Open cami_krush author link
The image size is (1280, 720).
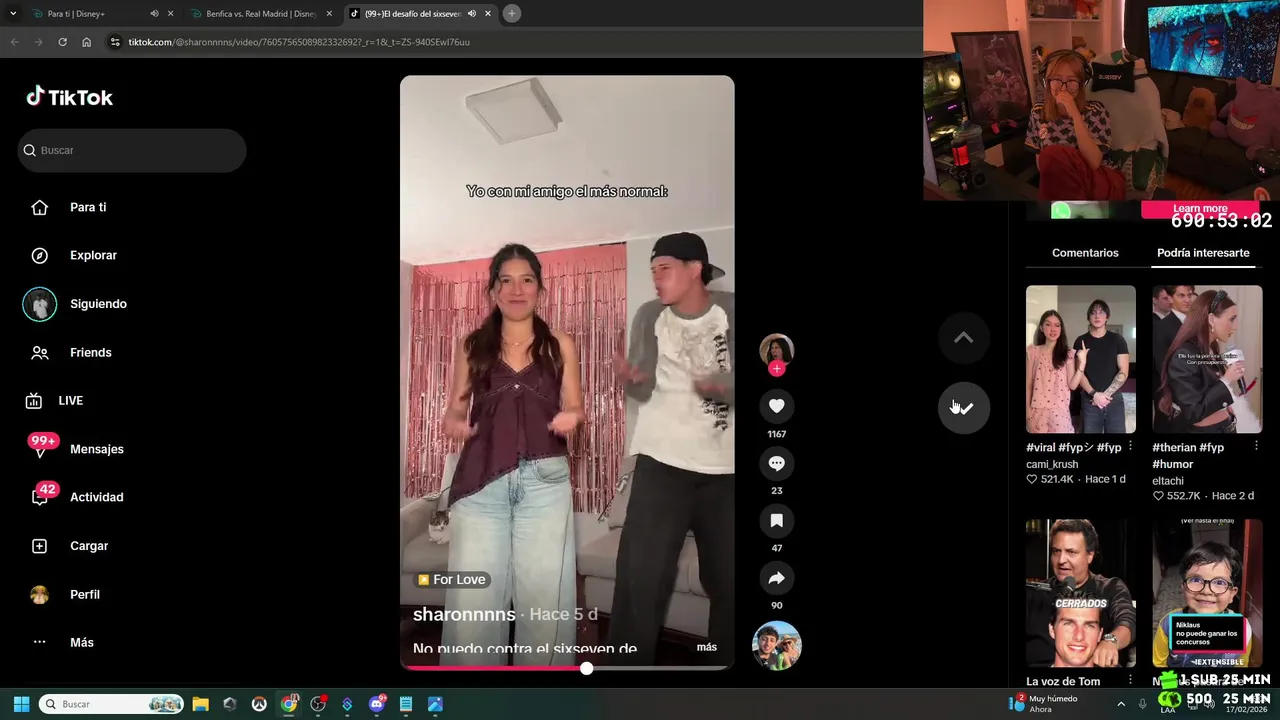click(1052, 464)
